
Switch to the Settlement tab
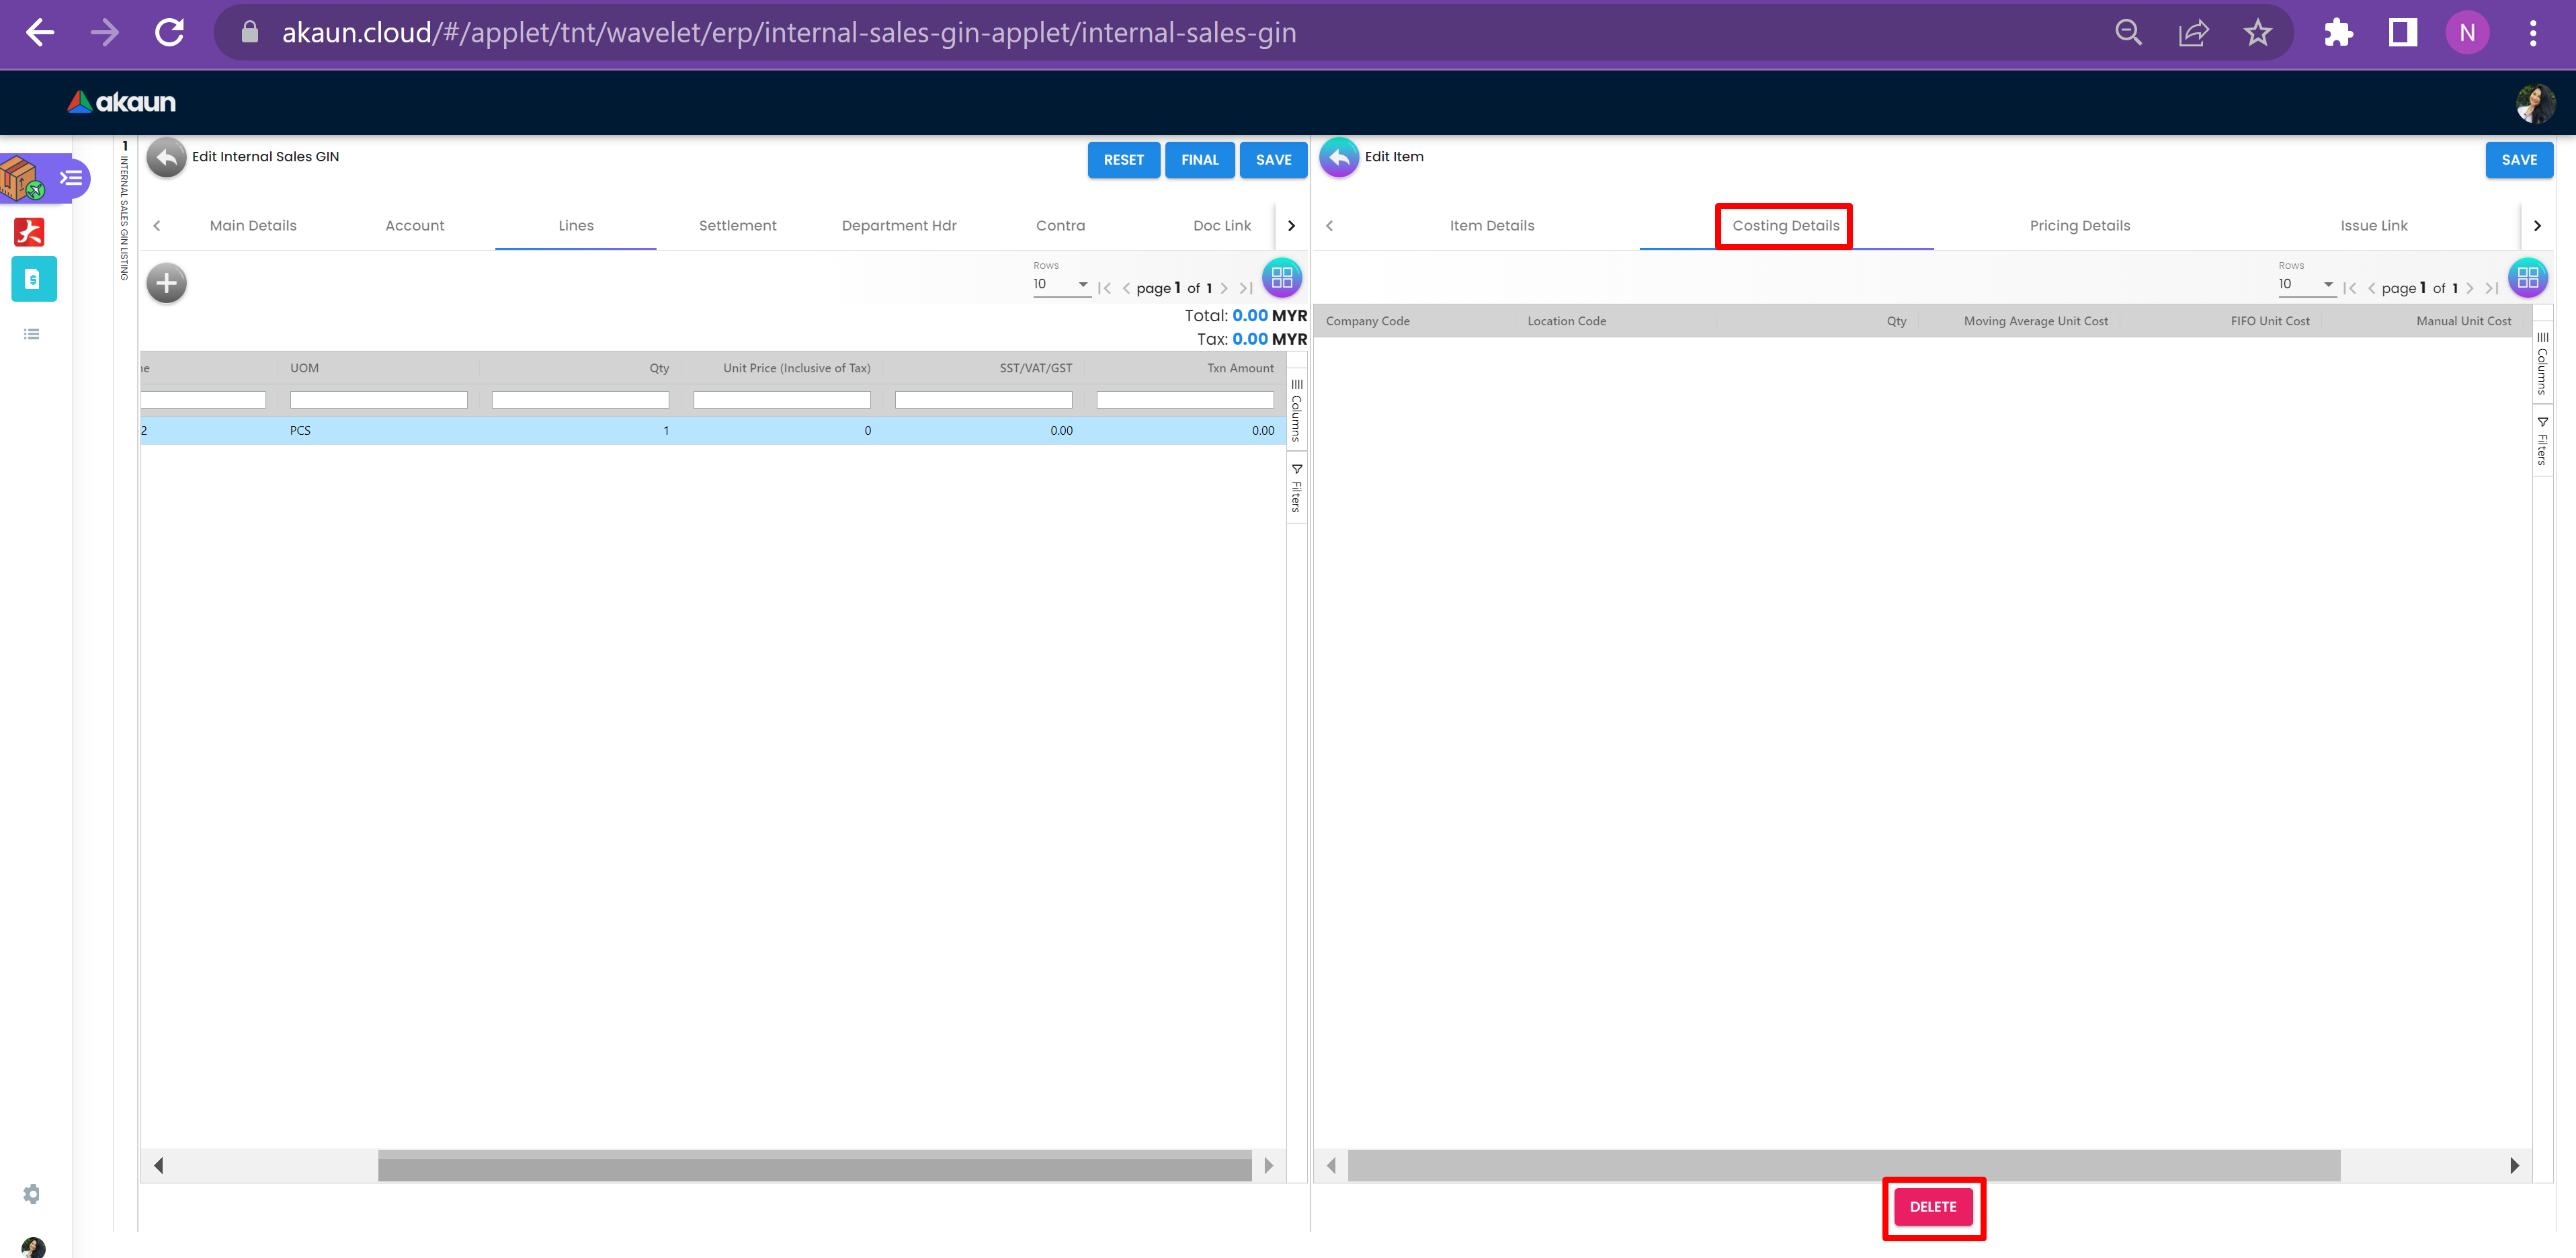[737, 226]
